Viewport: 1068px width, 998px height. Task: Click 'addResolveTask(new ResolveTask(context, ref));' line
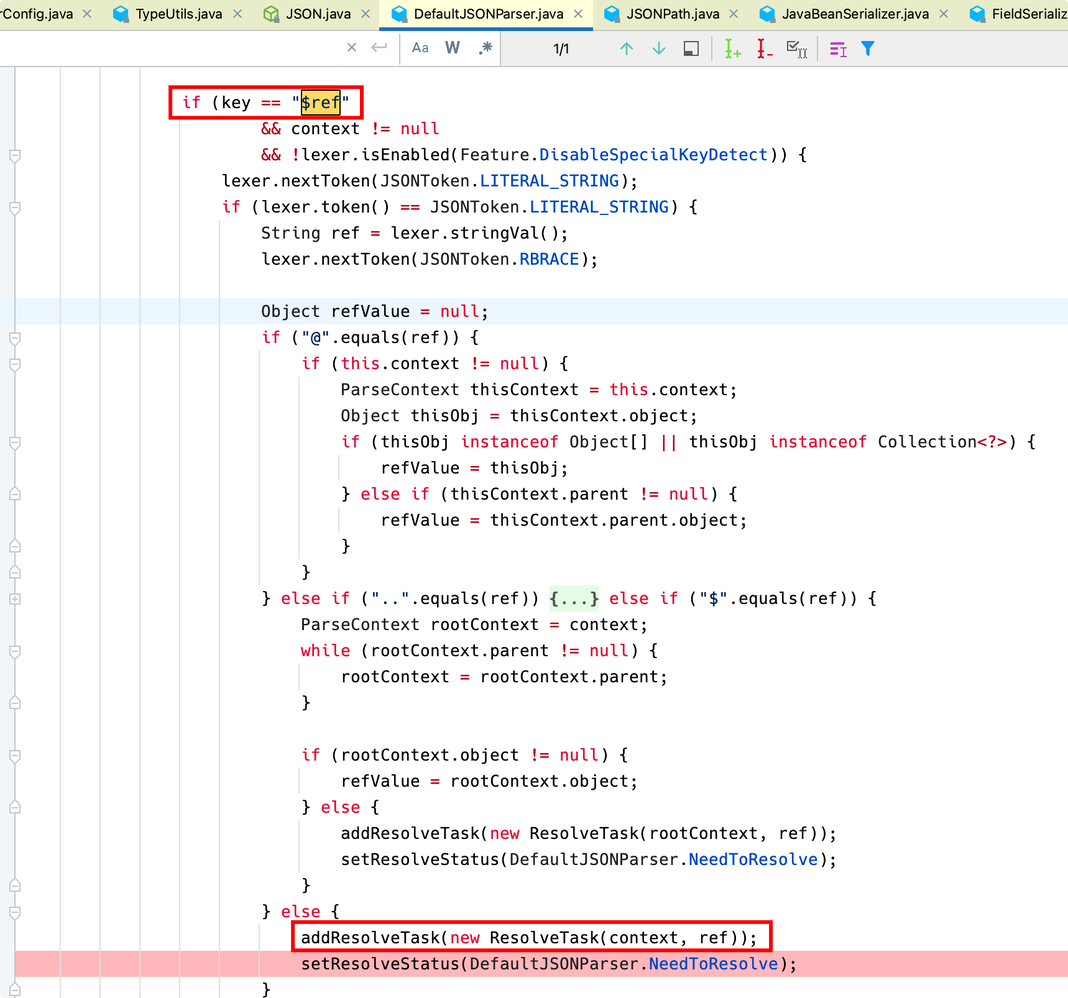pyautogui.click(x=529, y=938)
